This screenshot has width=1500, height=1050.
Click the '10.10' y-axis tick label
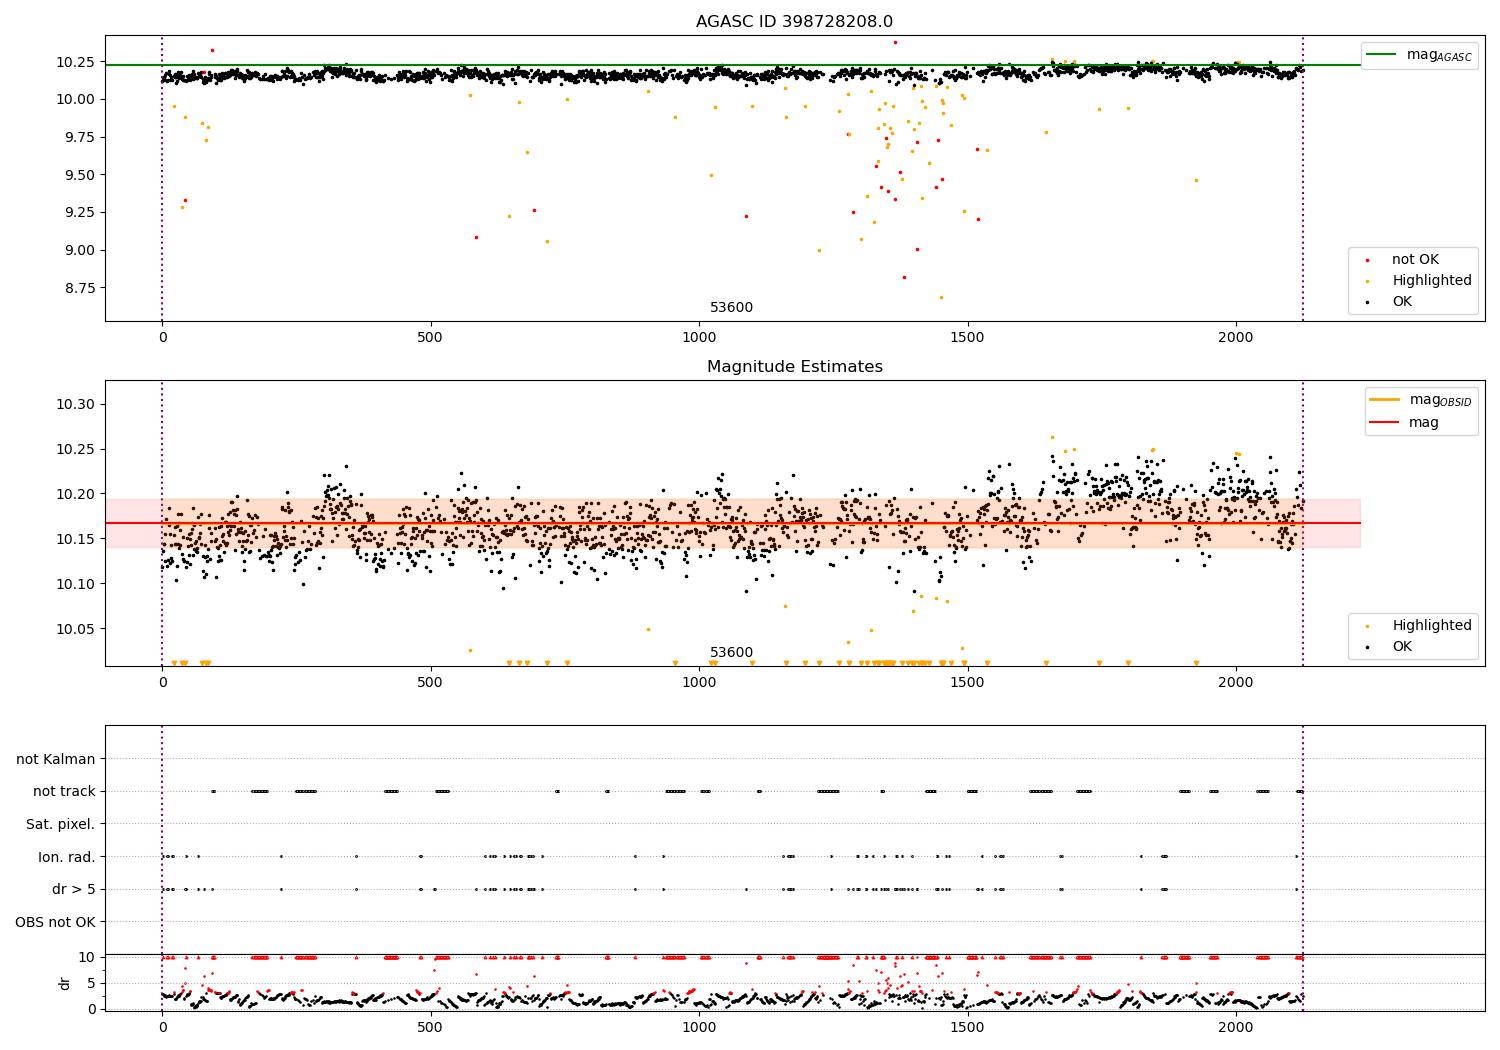[76, 584]
